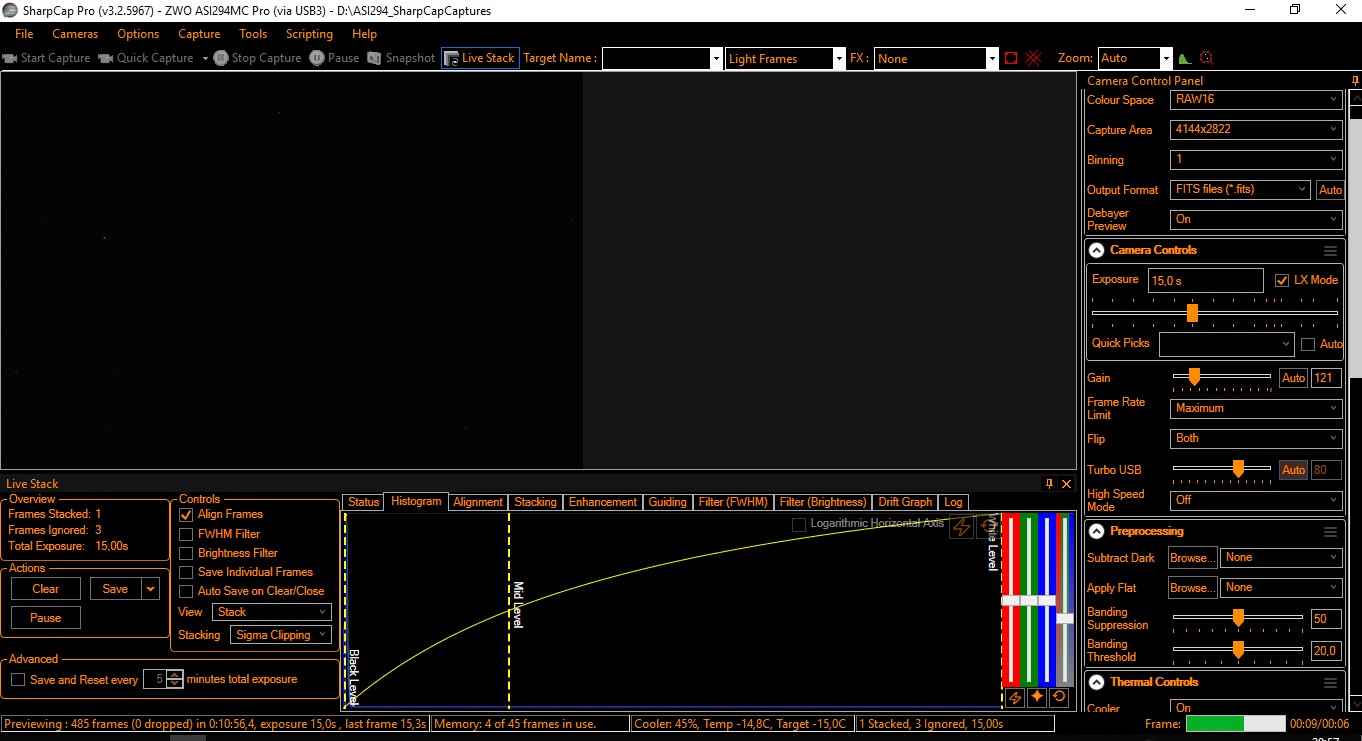This screenshot has width=1362, height=741.
Task: Open the Scripting menu
Action: pos(309,34)
